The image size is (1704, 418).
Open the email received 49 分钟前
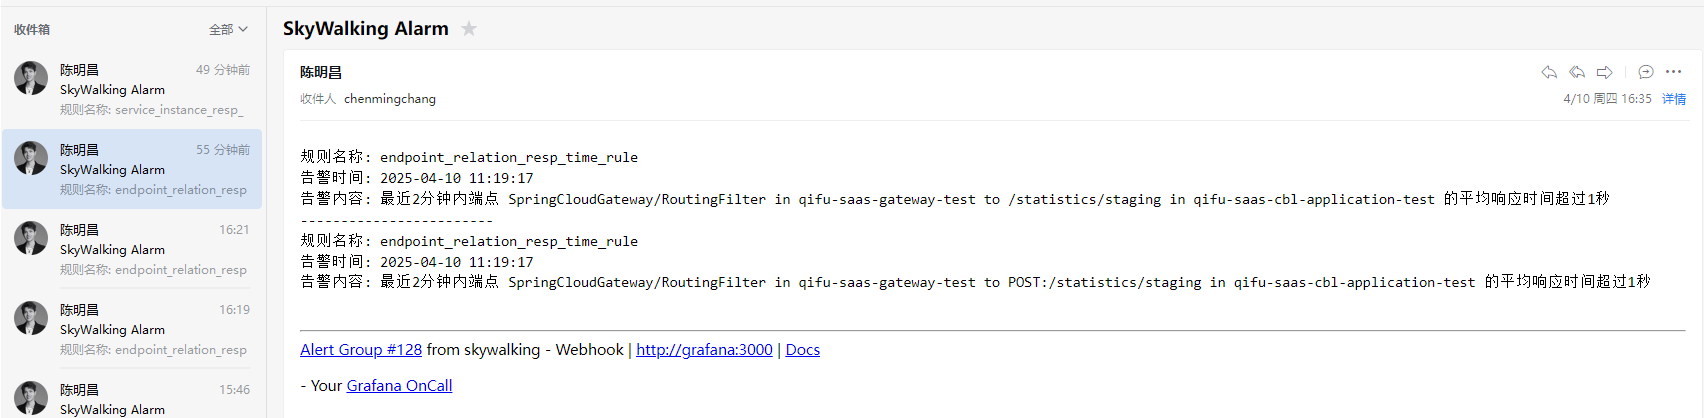click(132, 89)
